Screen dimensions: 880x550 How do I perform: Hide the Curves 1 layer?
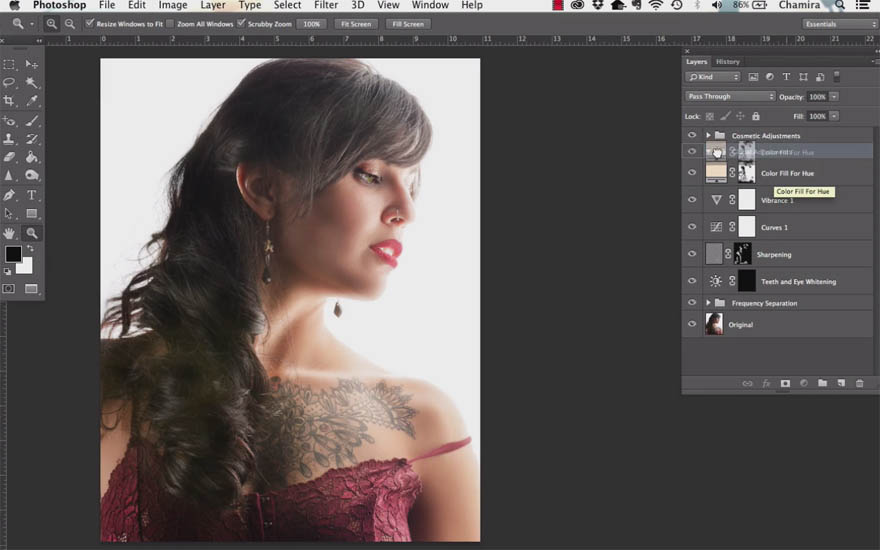pos(691,227)
